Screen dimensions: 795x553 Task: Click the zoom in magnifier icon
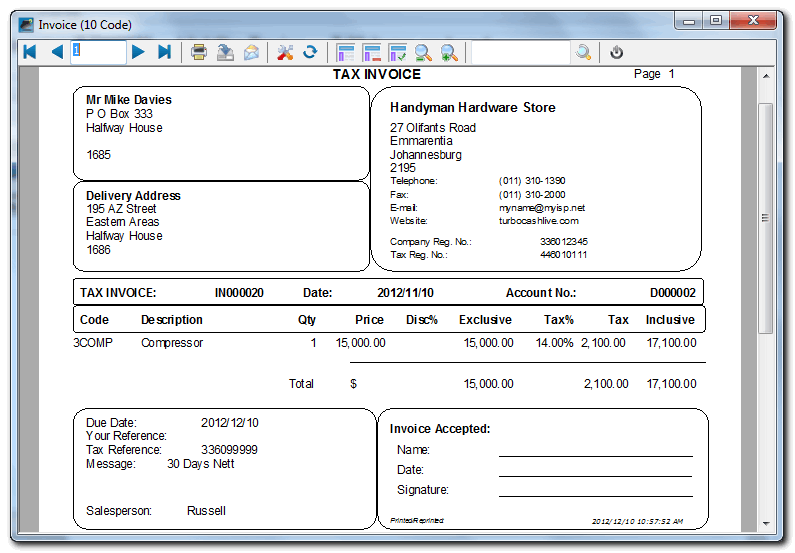(449, 52)
